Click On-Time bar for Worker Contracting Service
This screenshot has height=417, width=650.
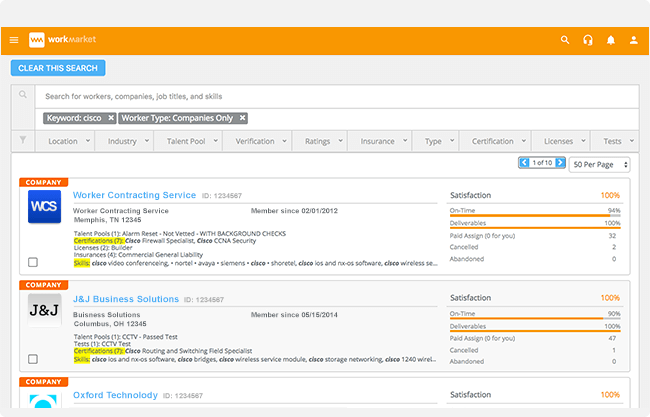(535, 216)
